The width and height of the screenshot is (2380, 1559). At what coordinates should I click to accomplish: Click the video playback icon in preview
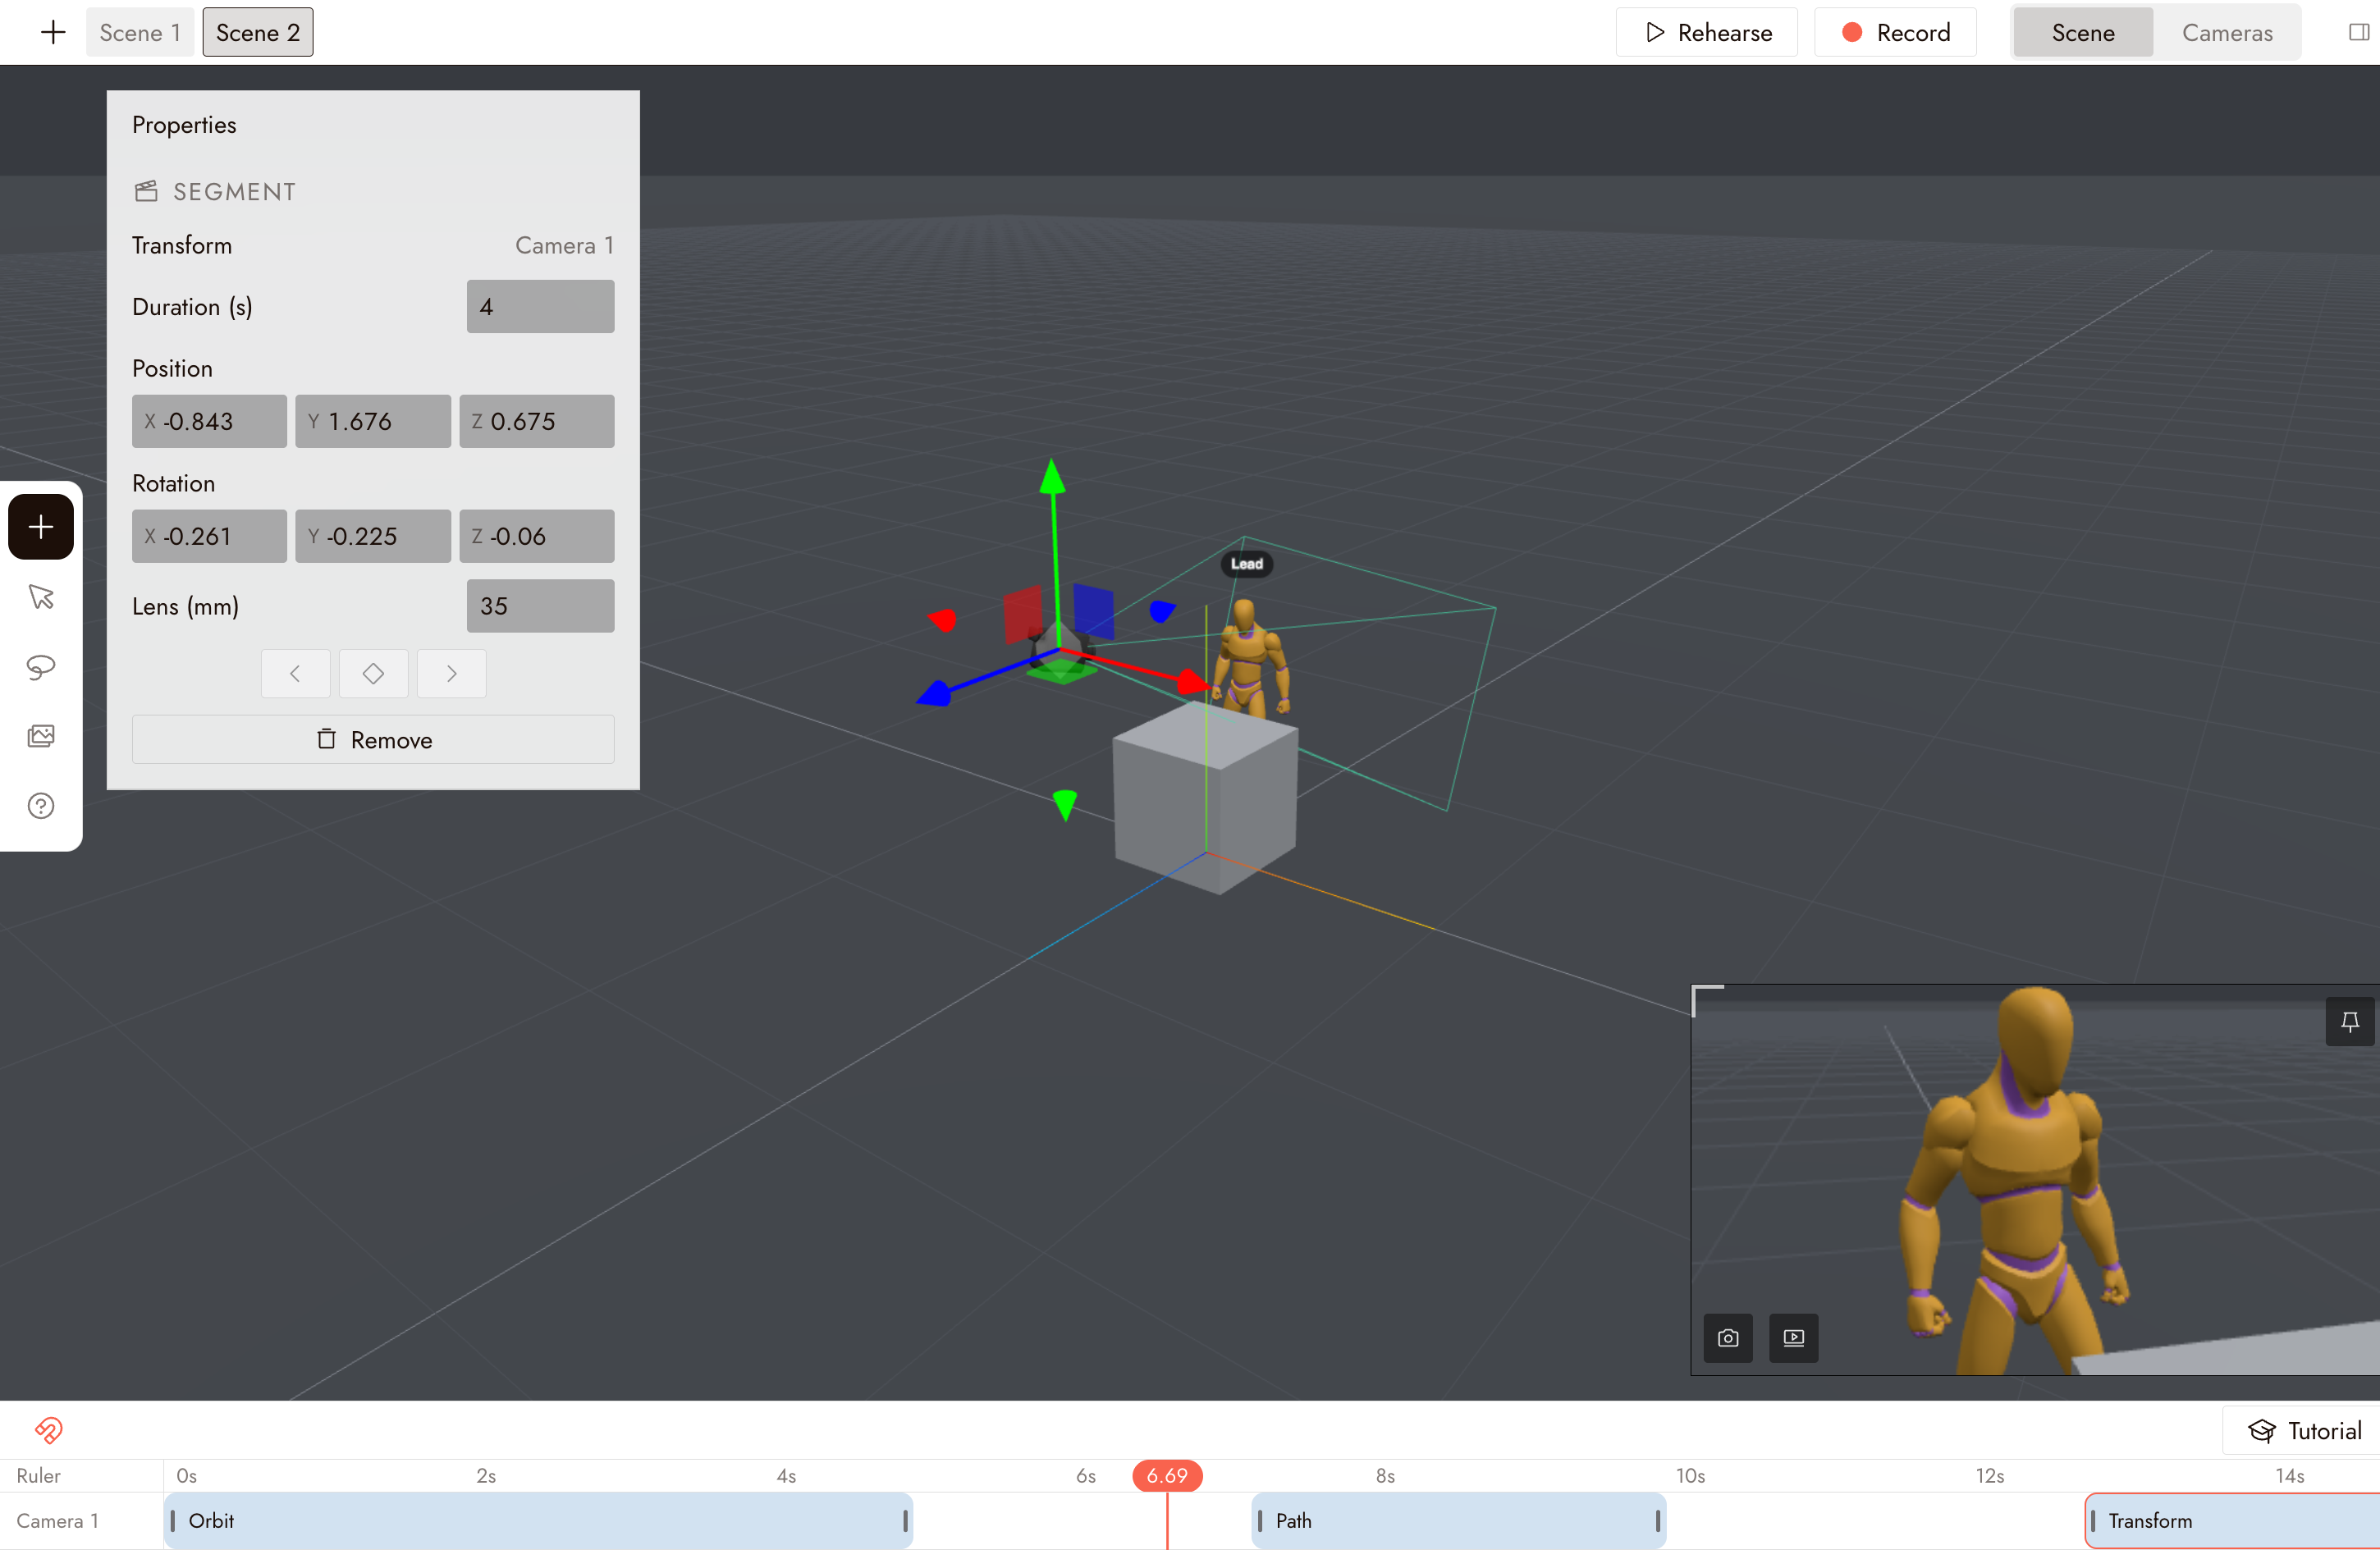tap(1794, 1338)
